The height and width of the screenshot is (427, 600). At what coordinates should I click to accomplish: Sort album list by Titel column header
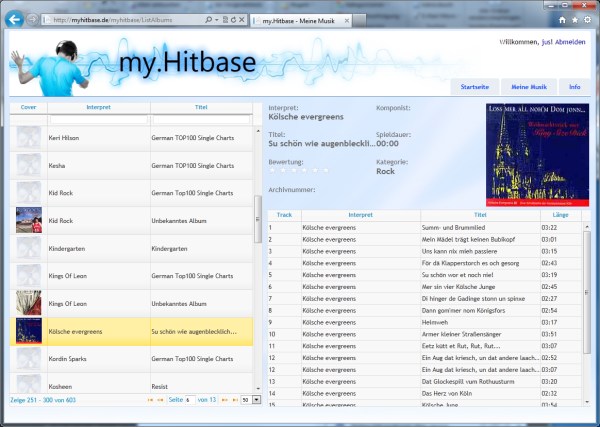click(x=201, y=108)
